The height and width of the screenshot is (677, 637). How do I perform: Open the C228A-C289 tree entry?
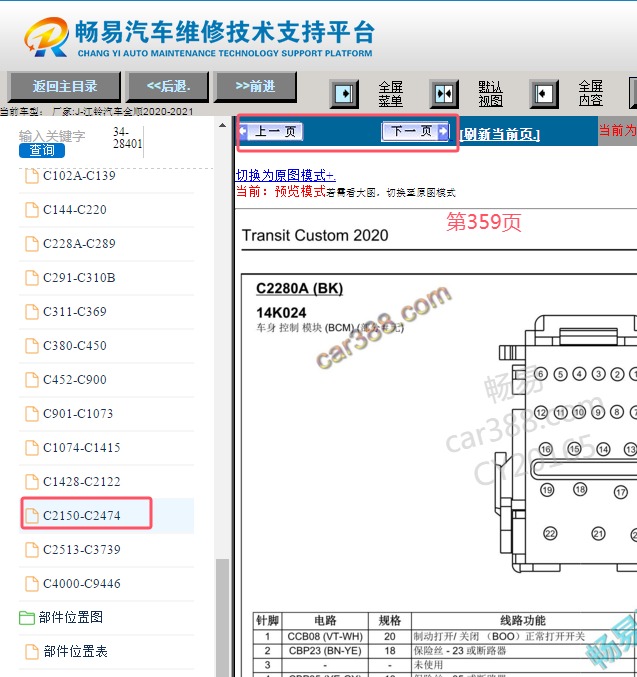(79, 244)
